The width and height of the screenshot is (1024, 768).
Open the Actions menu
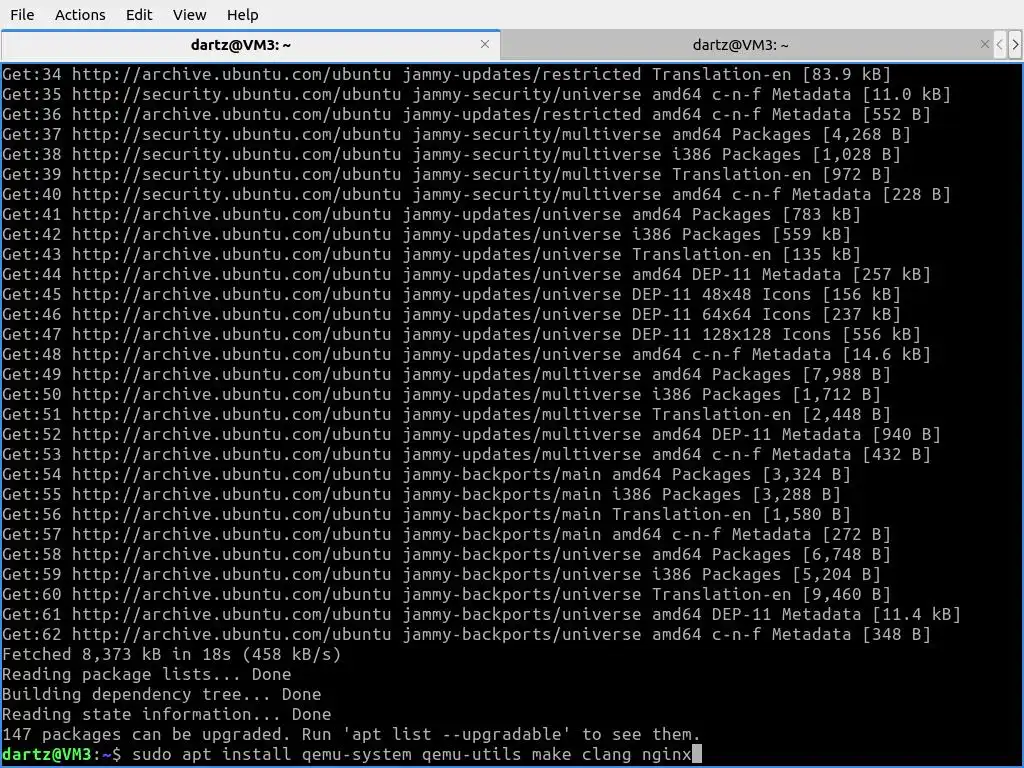tap(80, 14)
